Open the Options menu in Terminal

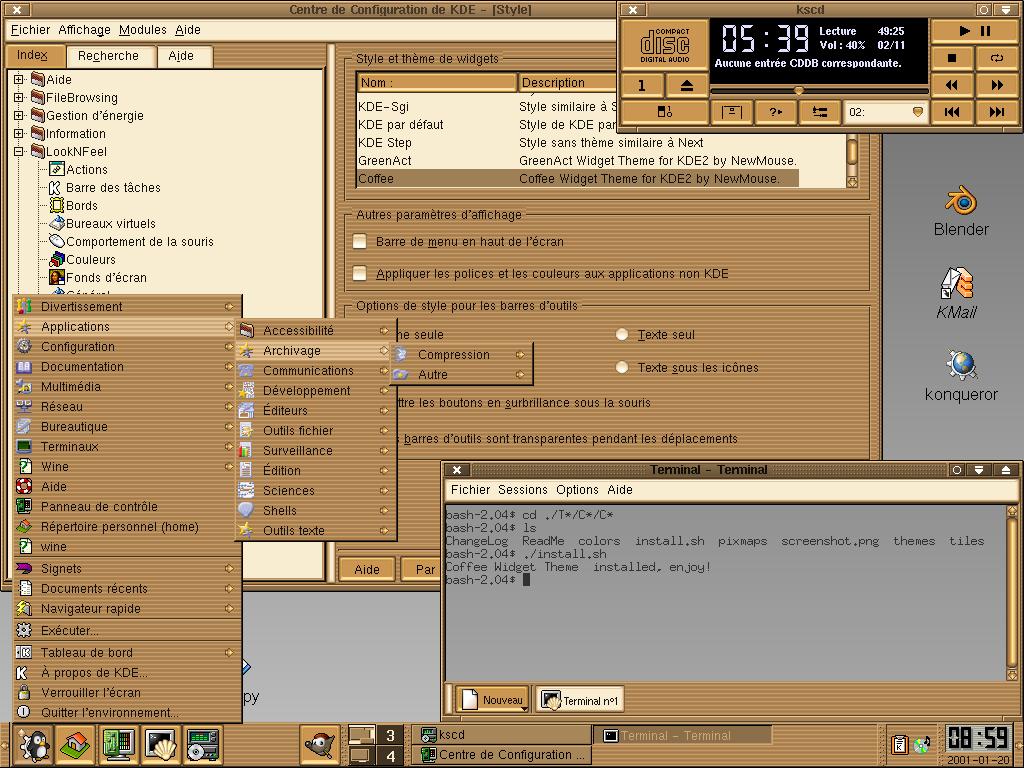(577, 490)
